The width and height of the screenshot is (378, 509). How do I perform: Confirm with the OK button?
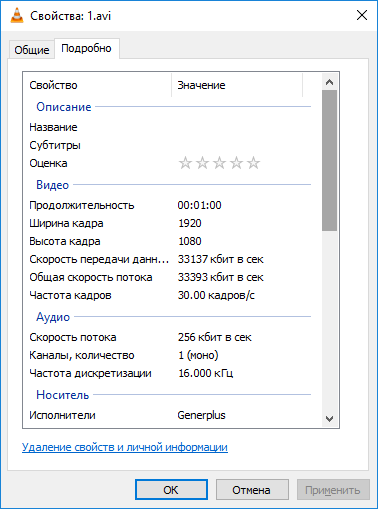171,490
